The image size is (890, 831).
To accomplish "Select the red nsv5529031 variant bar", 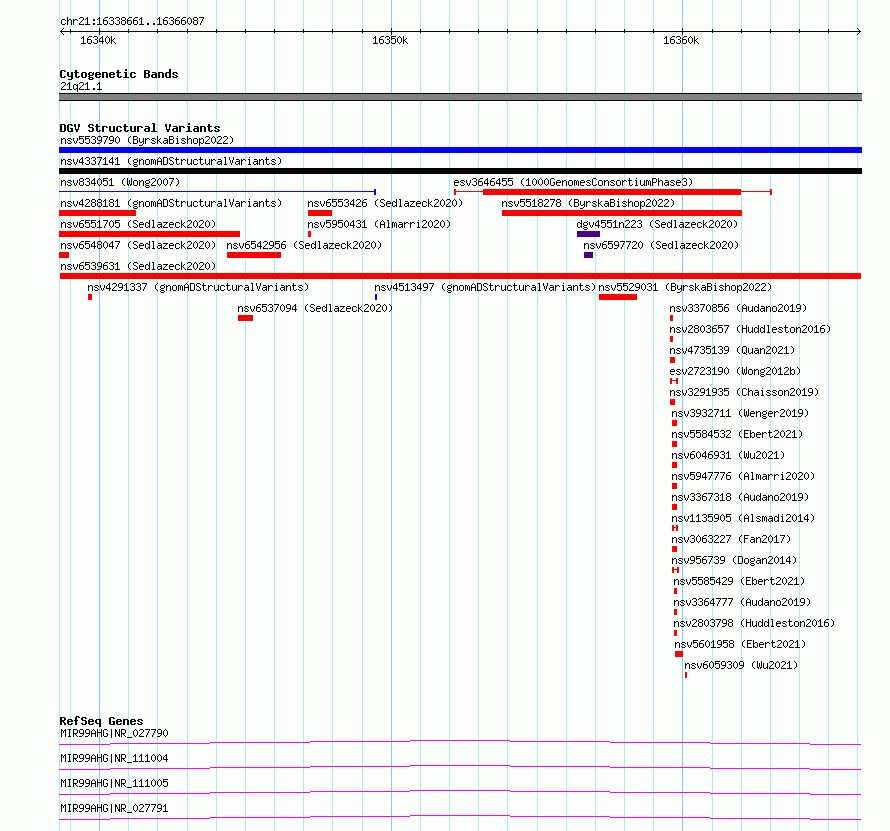I will (618, 297).
